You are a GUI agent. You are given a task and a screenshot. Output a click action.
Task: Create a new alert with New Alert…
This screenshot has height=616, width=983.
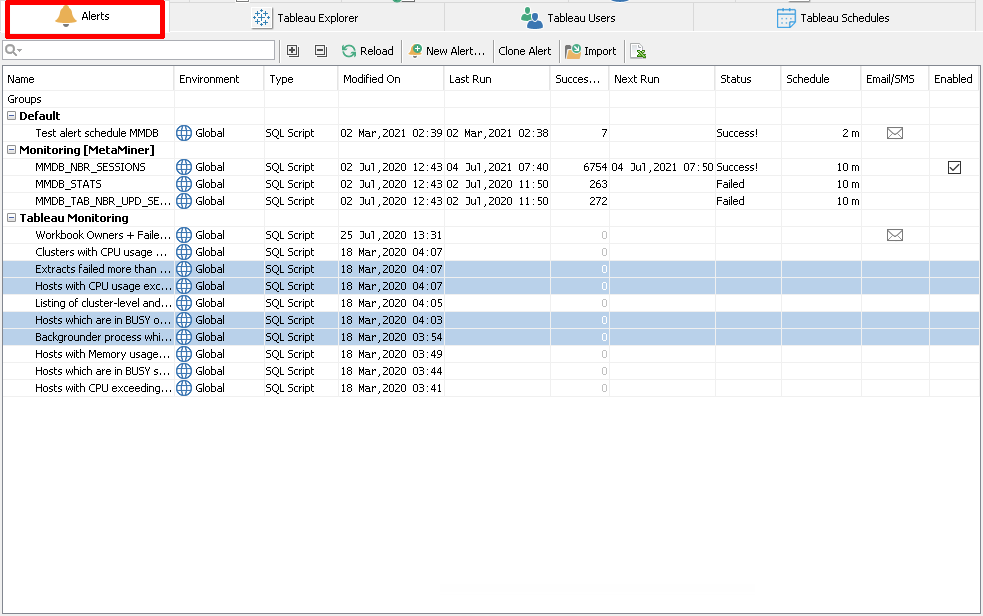(447, 51)
